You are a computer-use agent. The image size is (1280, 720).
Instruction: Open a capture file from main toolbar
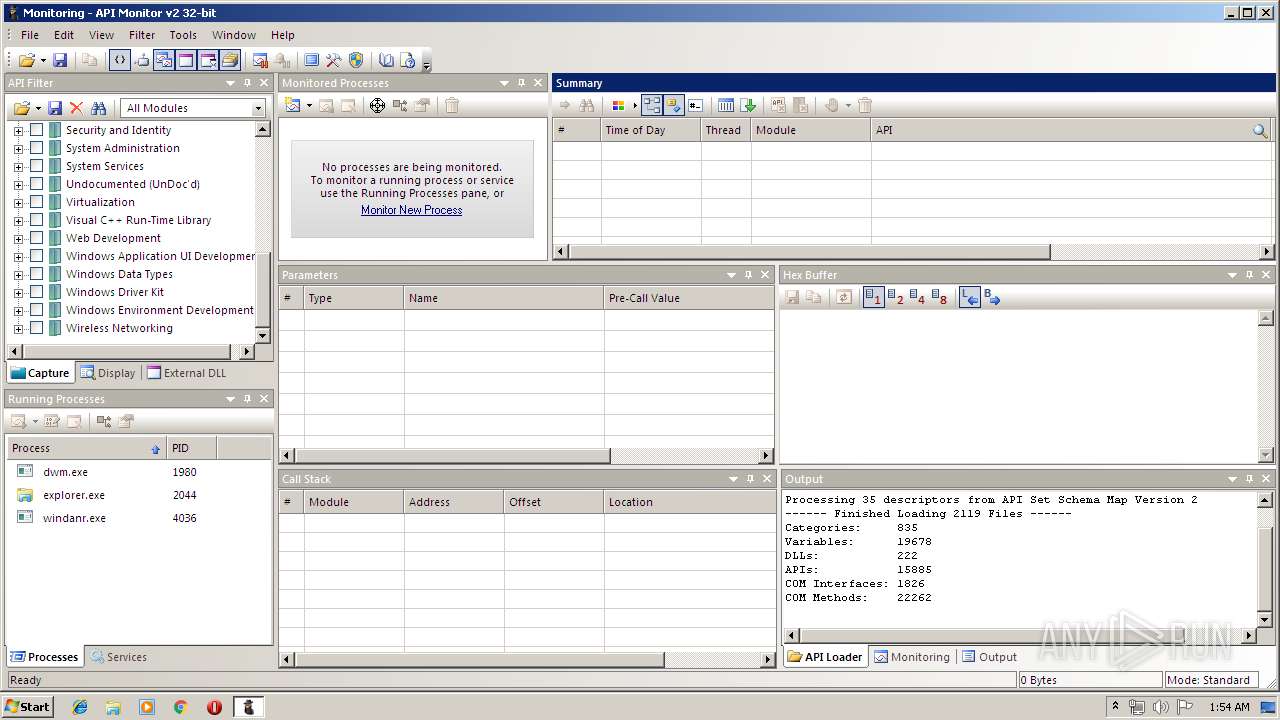26,61
